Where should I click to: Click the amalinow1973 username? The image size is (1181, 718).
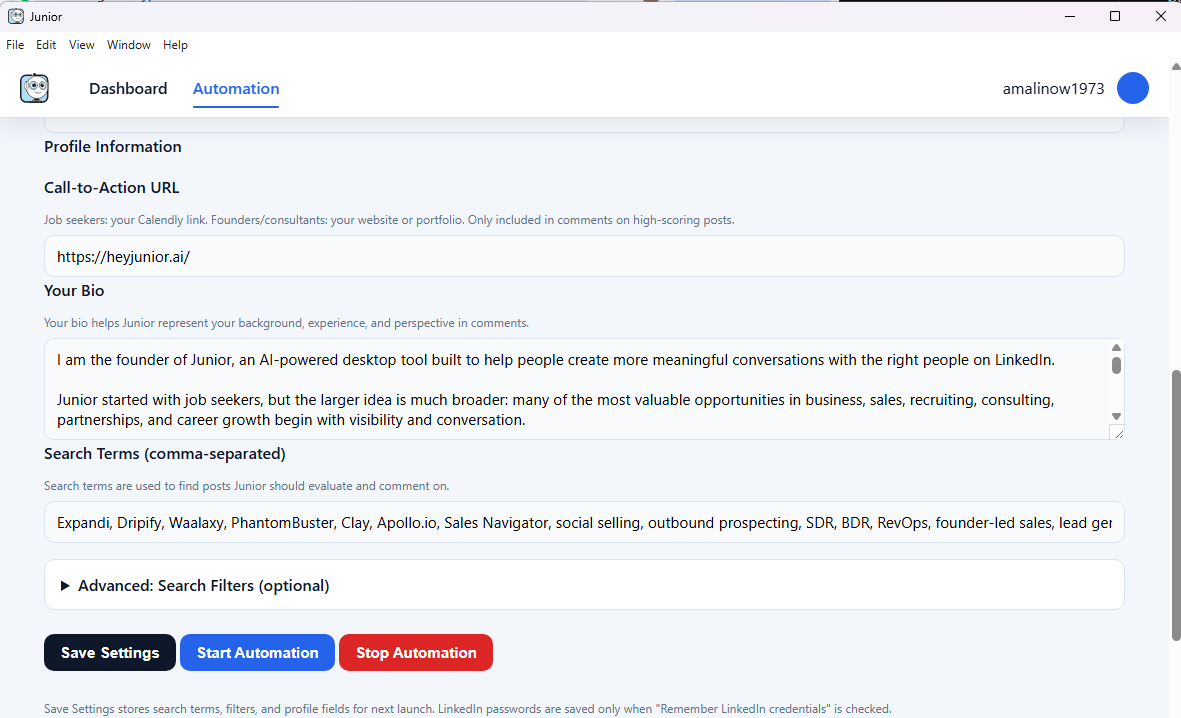tap(1053, 88)
